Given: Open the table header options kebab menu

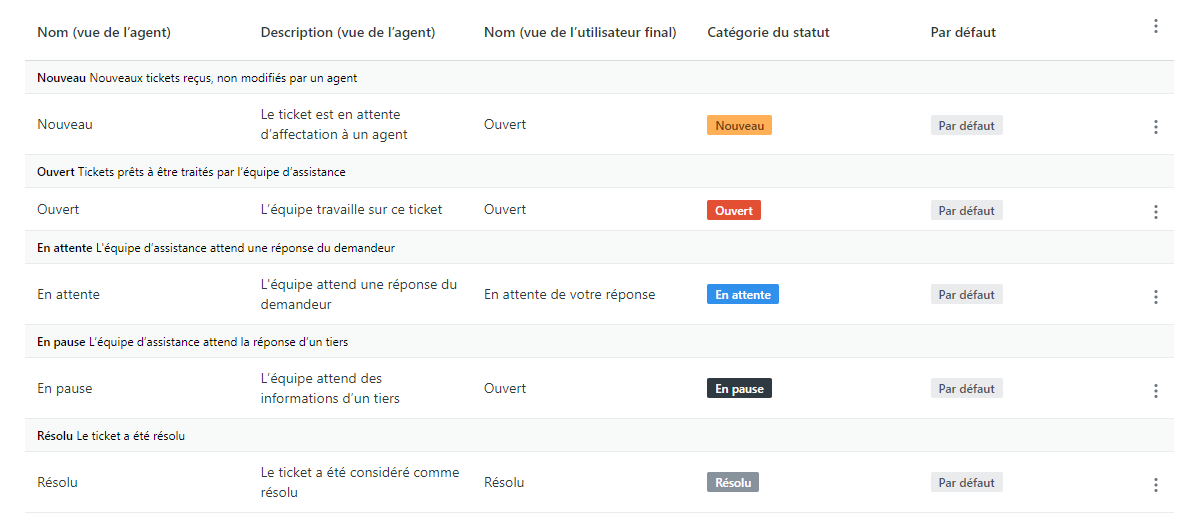Looking at the screenshot, I should [1155, 27].
